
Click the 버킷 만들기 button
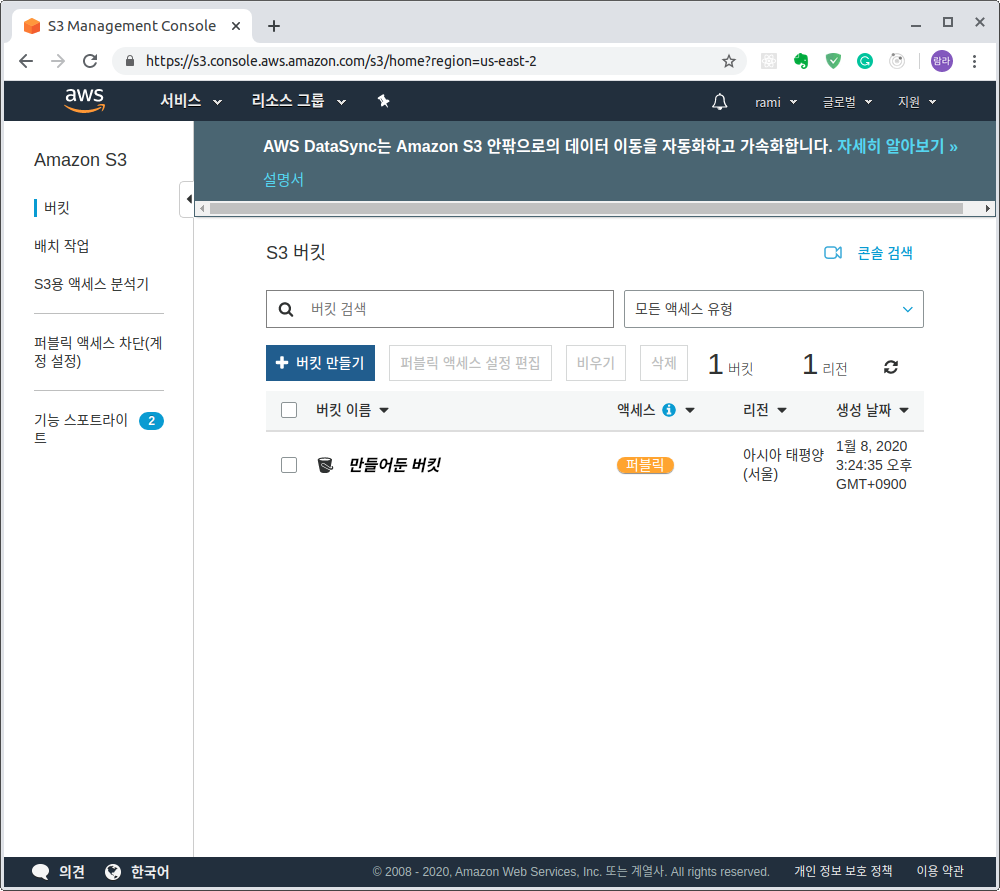click(320, 363)
